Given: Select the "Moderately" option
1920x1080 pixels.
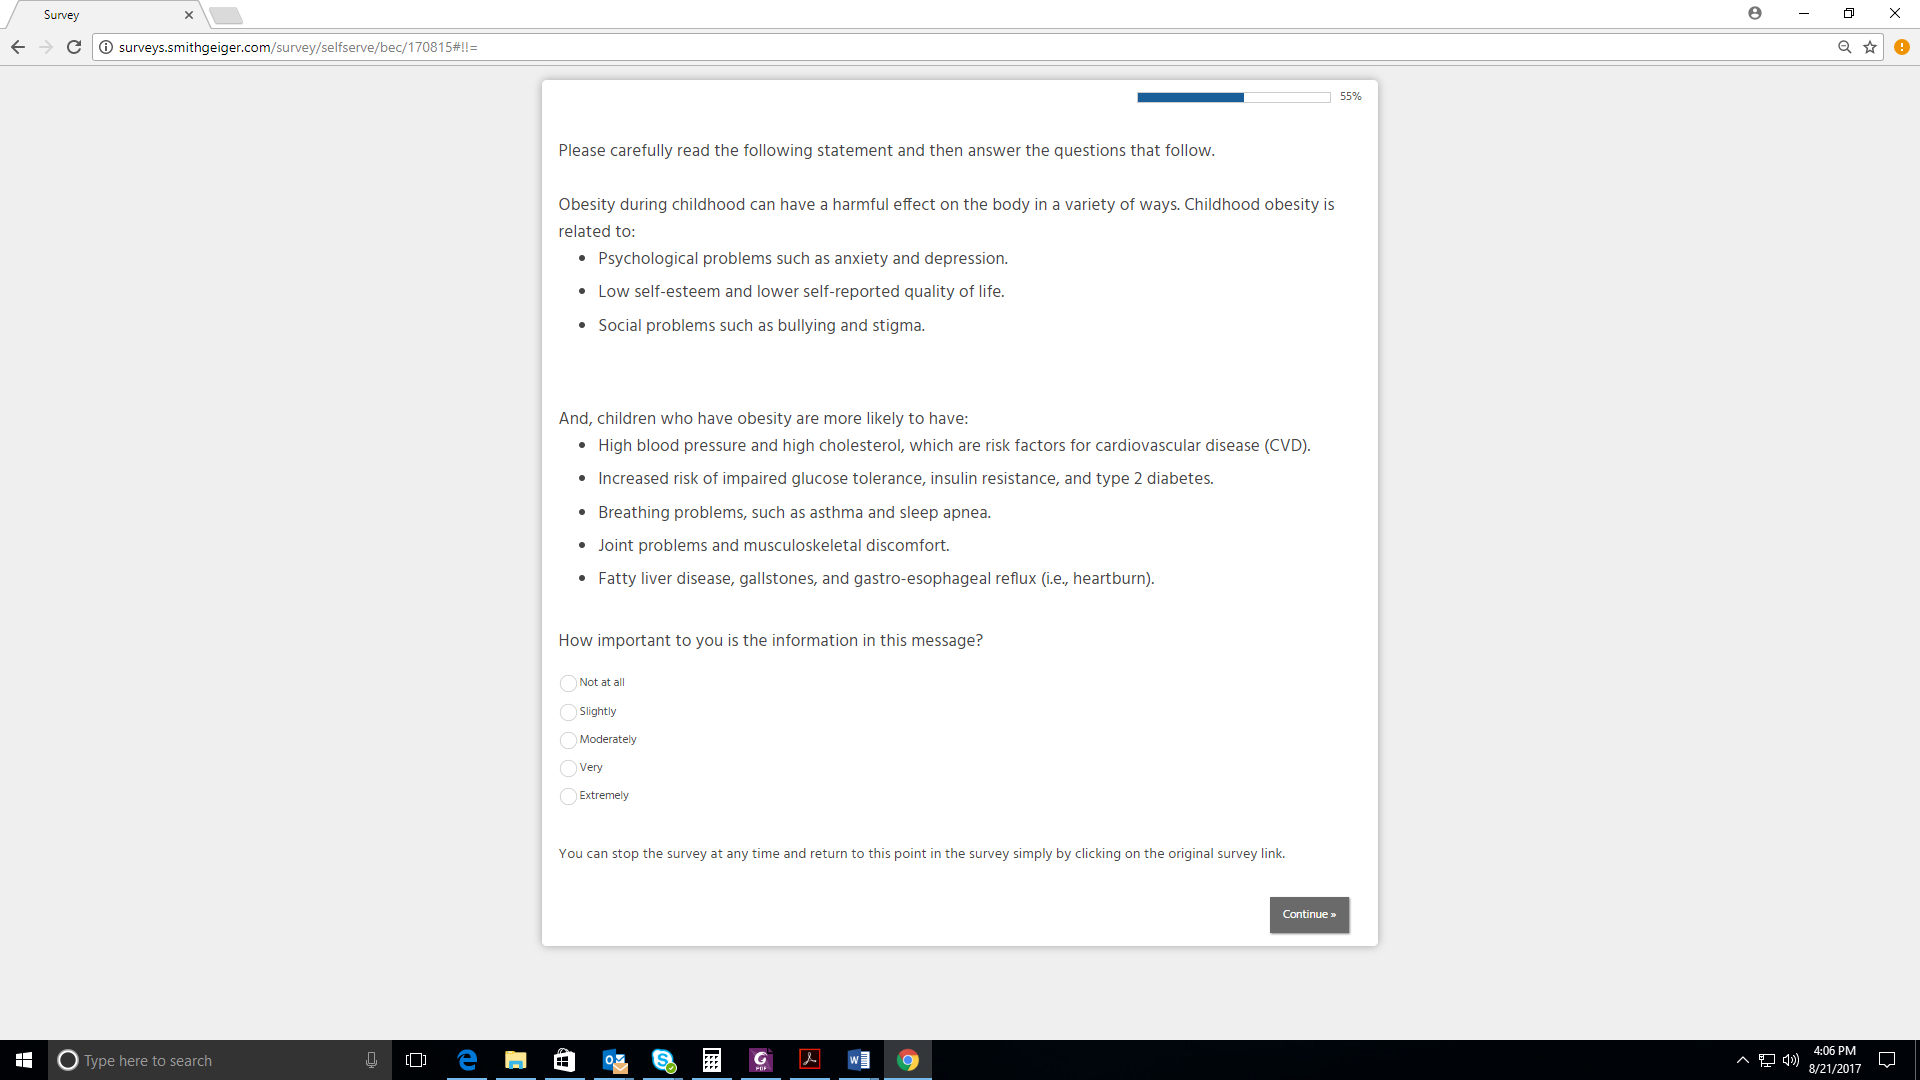Looking at the screenshot, I should (x=568, y=740).
